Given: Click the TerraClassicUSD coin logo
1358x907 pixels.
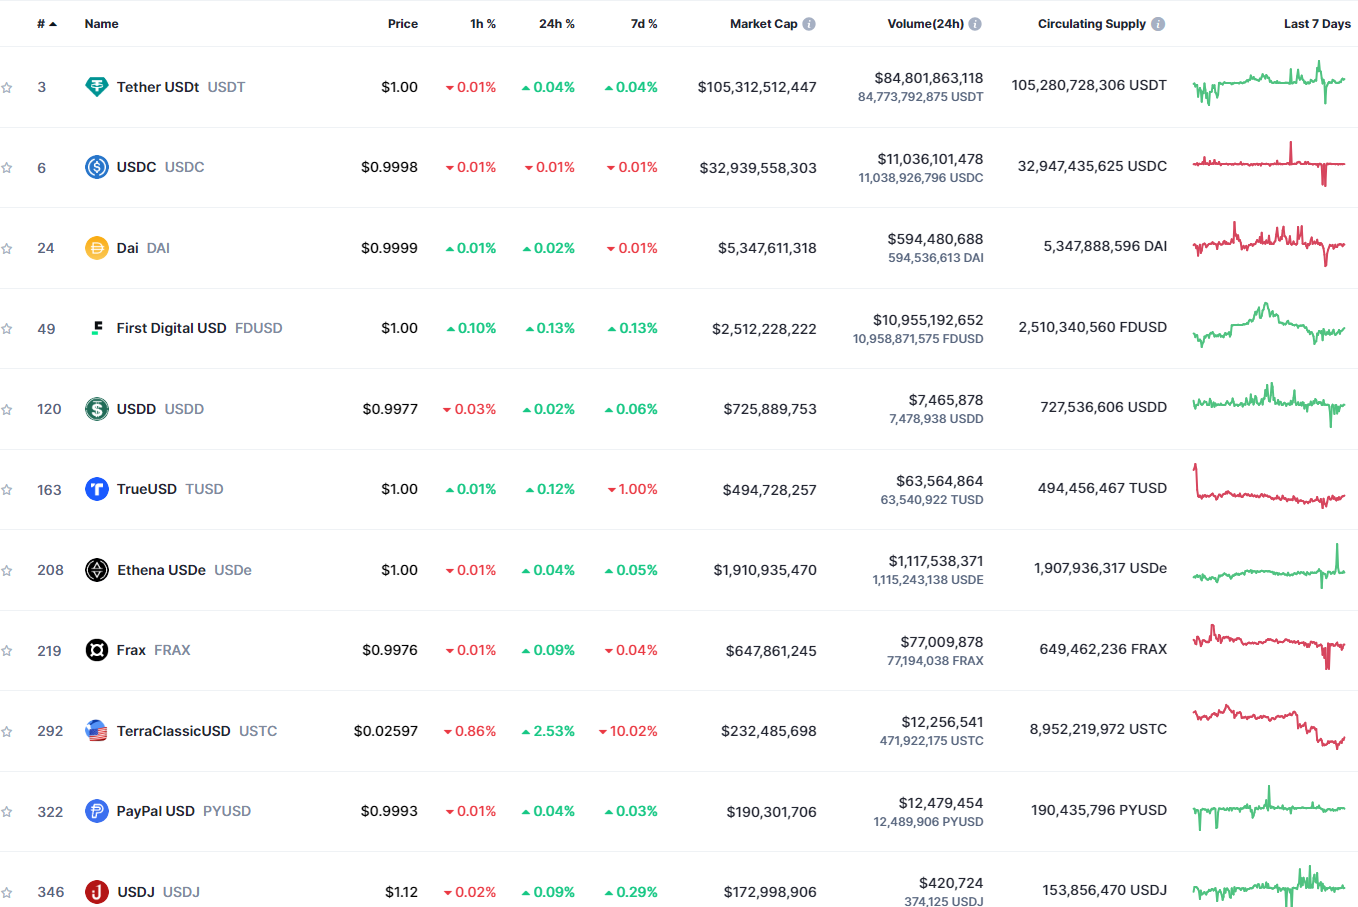Looking at the screenshot, I should click(x=96, y=731).
